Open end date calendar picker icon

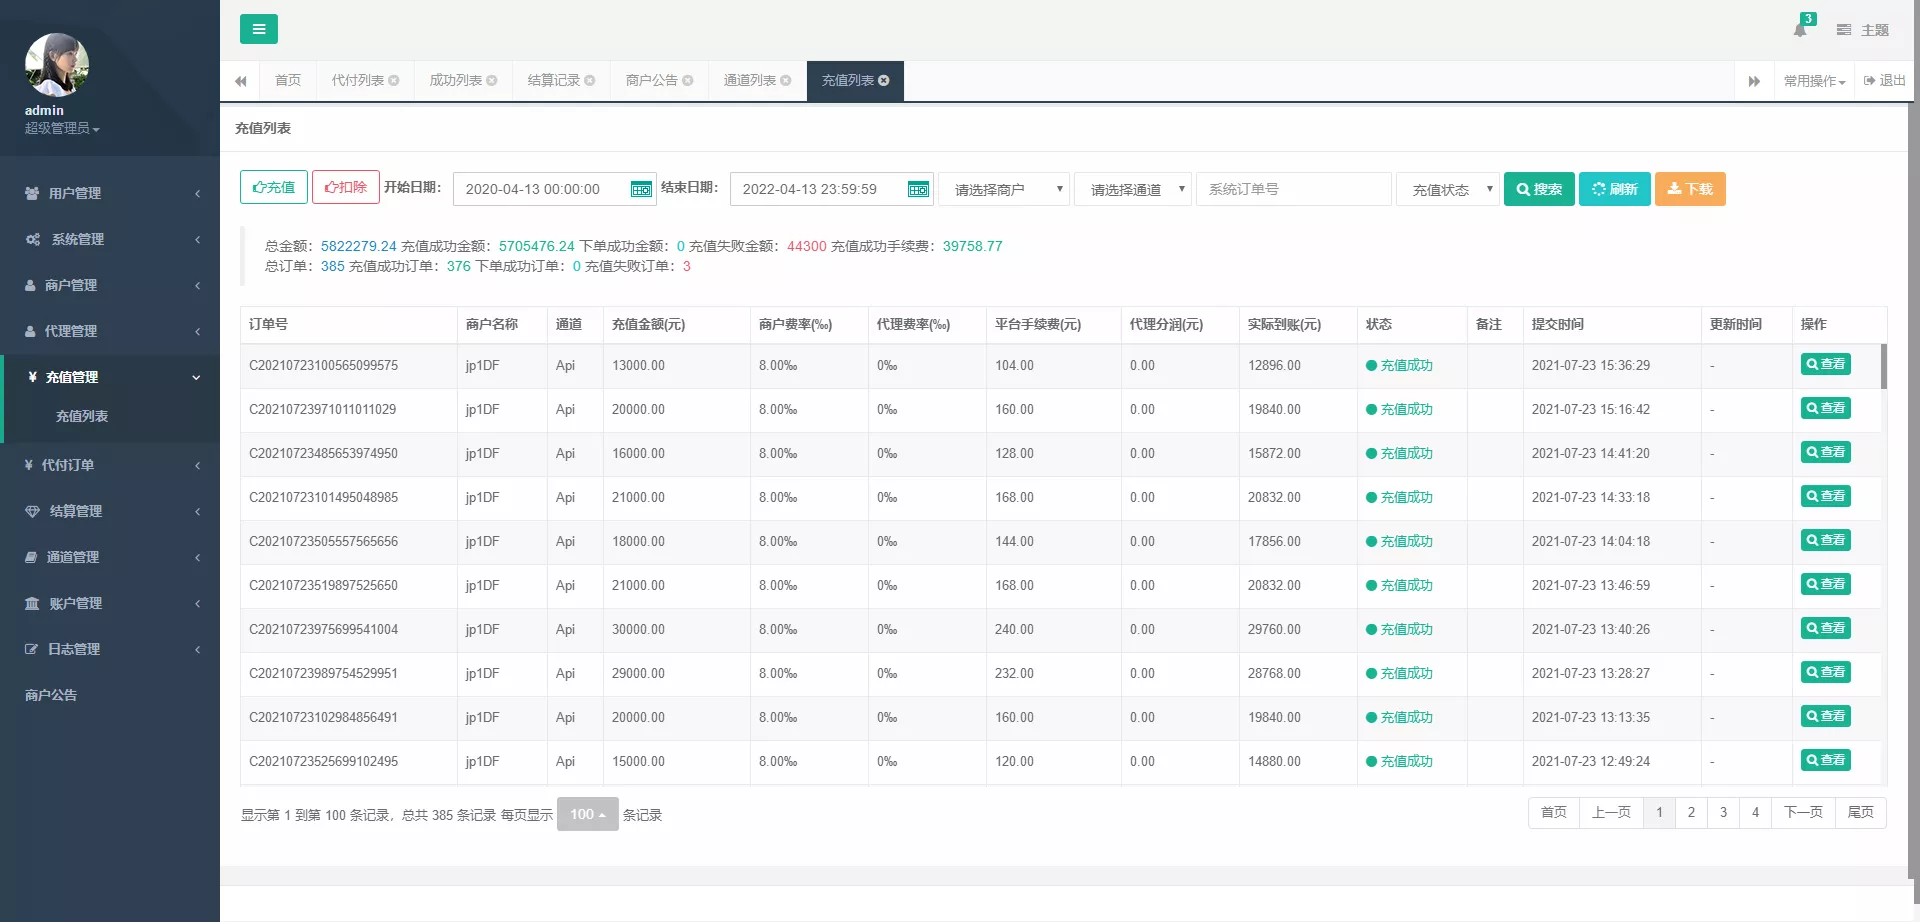coord(918,189)
